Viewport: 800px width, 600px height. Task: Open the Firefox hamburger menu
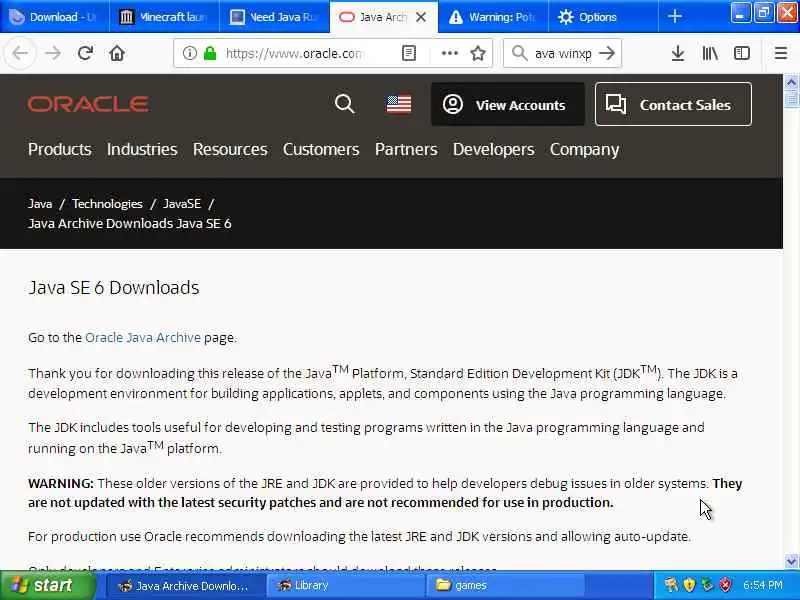tap(781, 53)
